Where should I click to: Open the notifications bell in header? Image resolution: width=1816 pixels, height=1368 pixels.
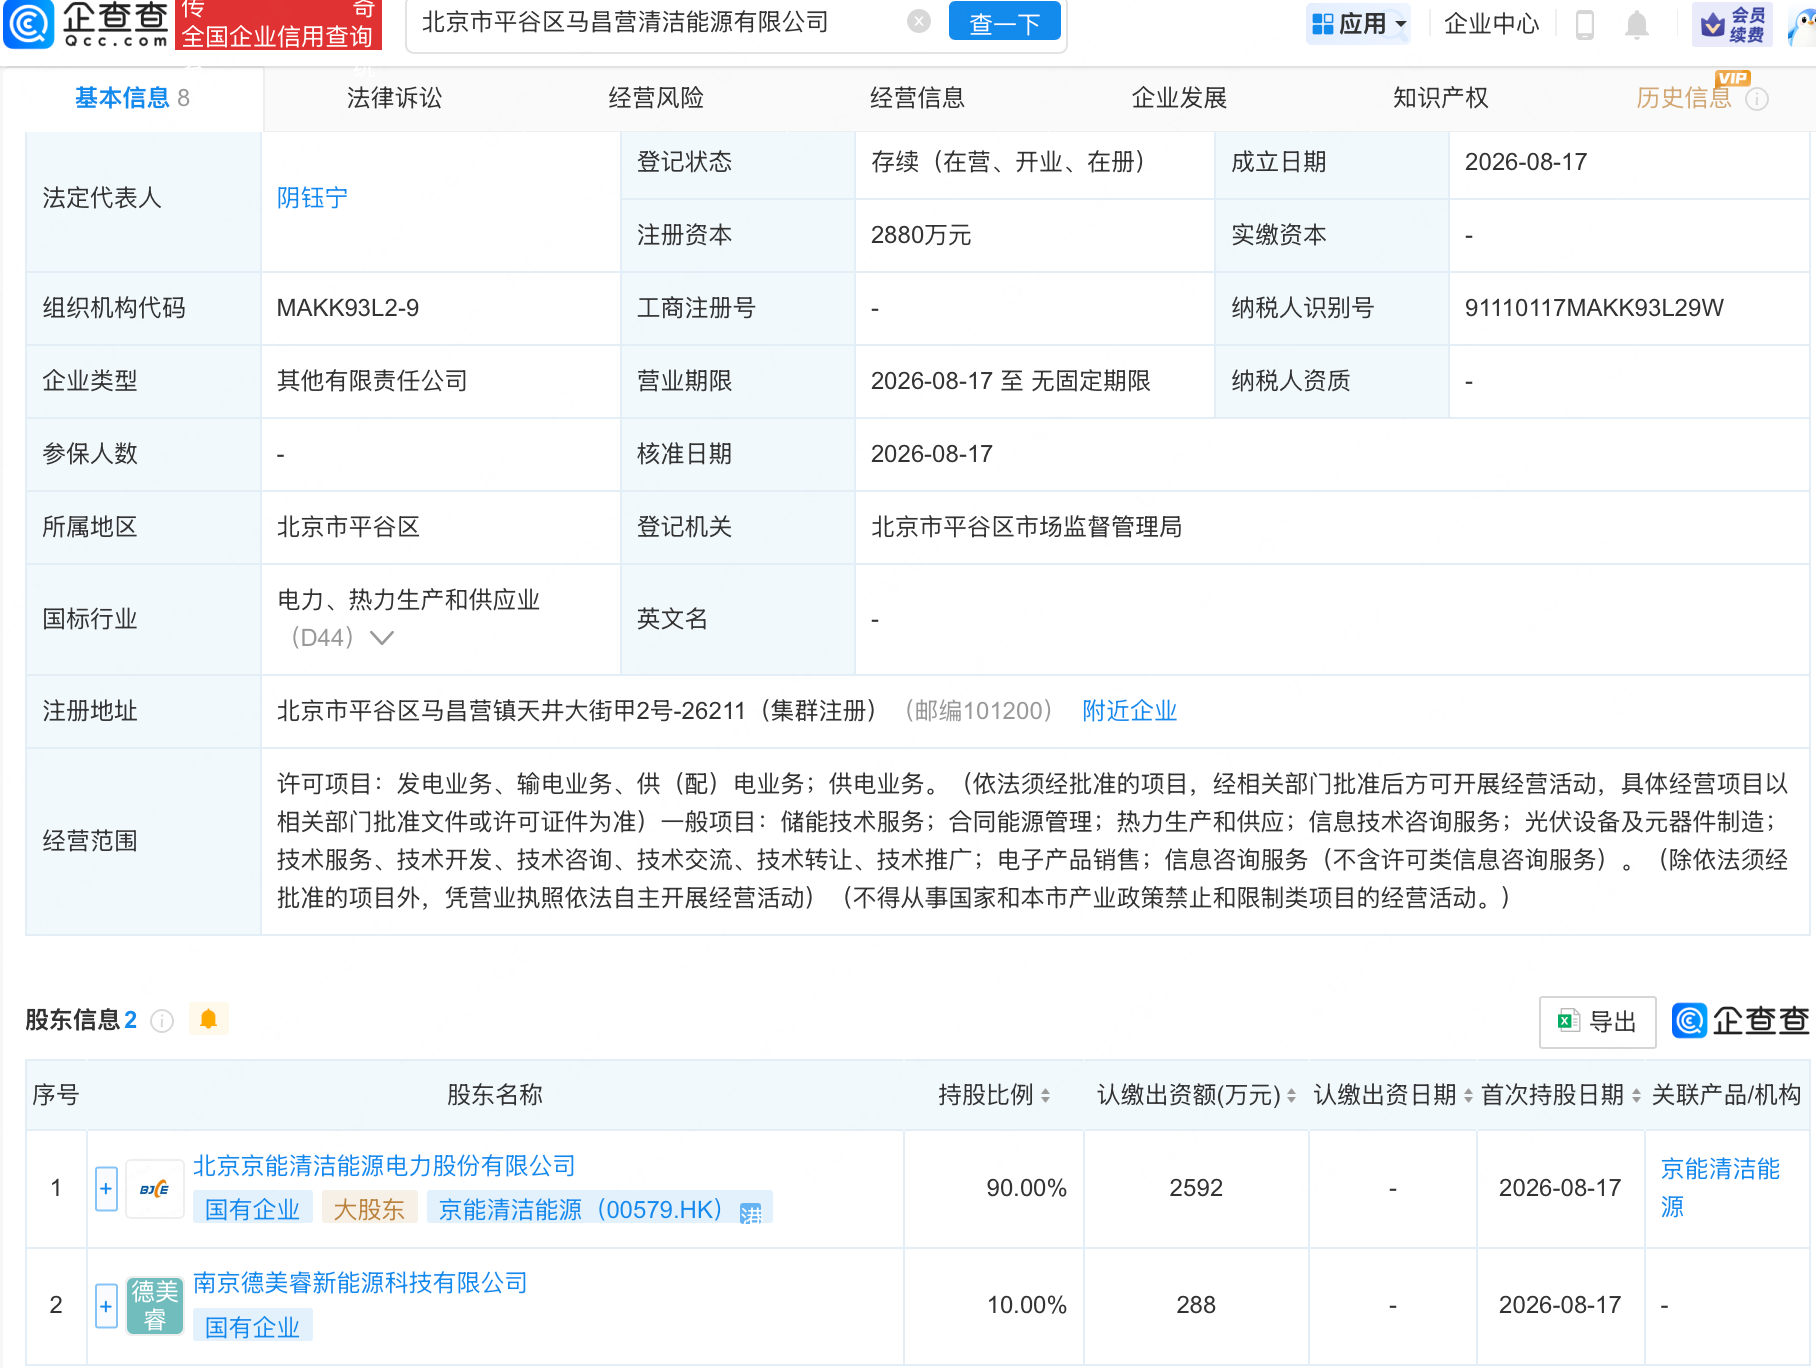(1636, 24)
